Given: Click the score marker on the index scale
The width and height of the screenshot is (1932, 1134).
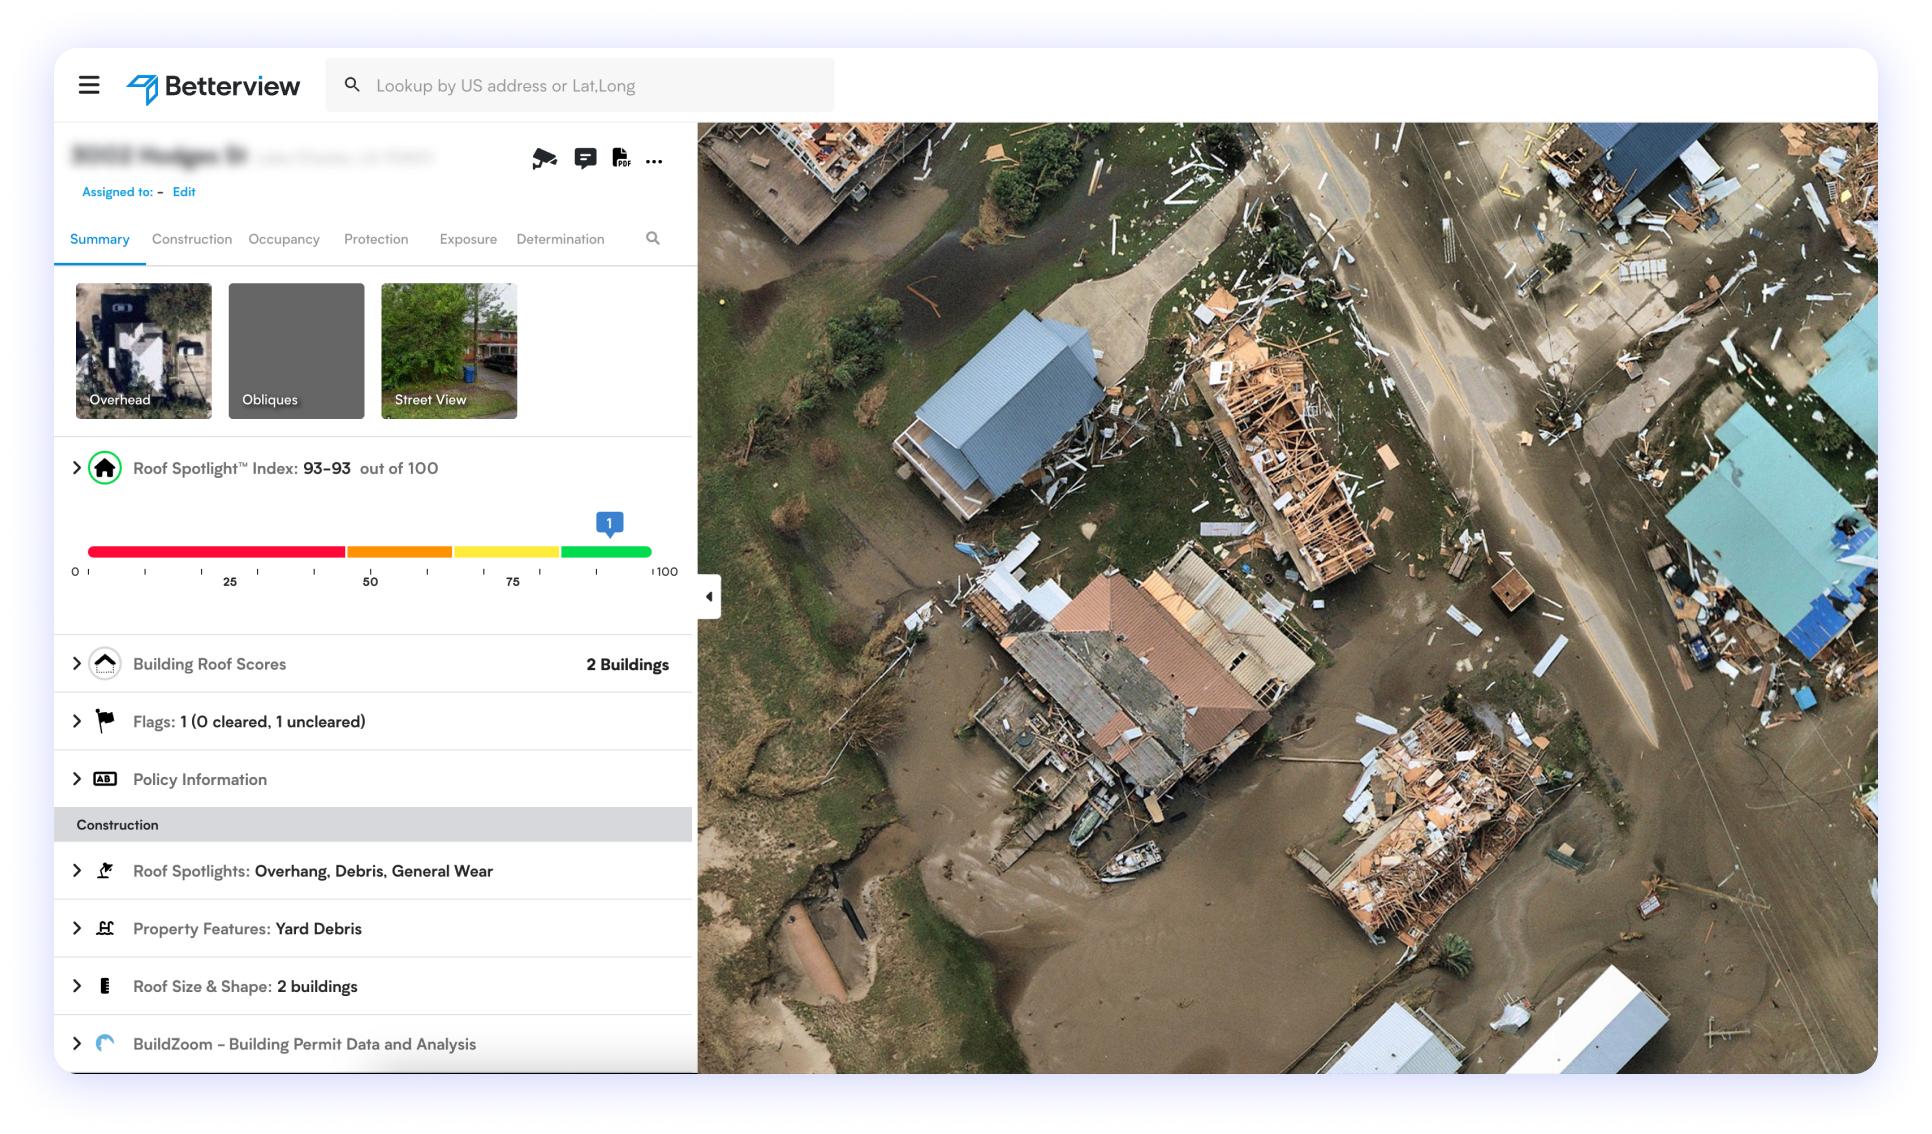Looking at the screenshot, I should (609, 522).
